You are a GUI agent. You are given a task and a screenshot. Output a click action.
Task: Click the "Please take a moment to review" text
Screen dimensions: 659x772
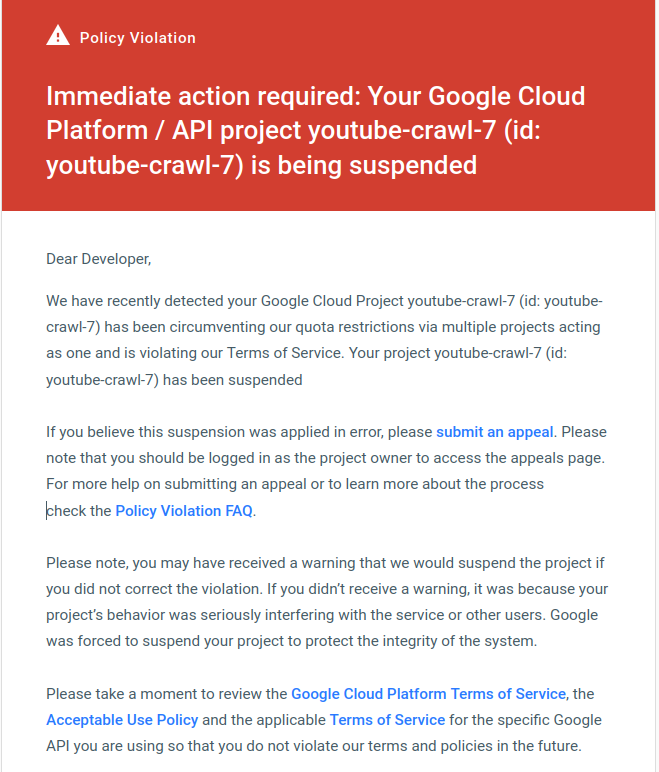166,694
